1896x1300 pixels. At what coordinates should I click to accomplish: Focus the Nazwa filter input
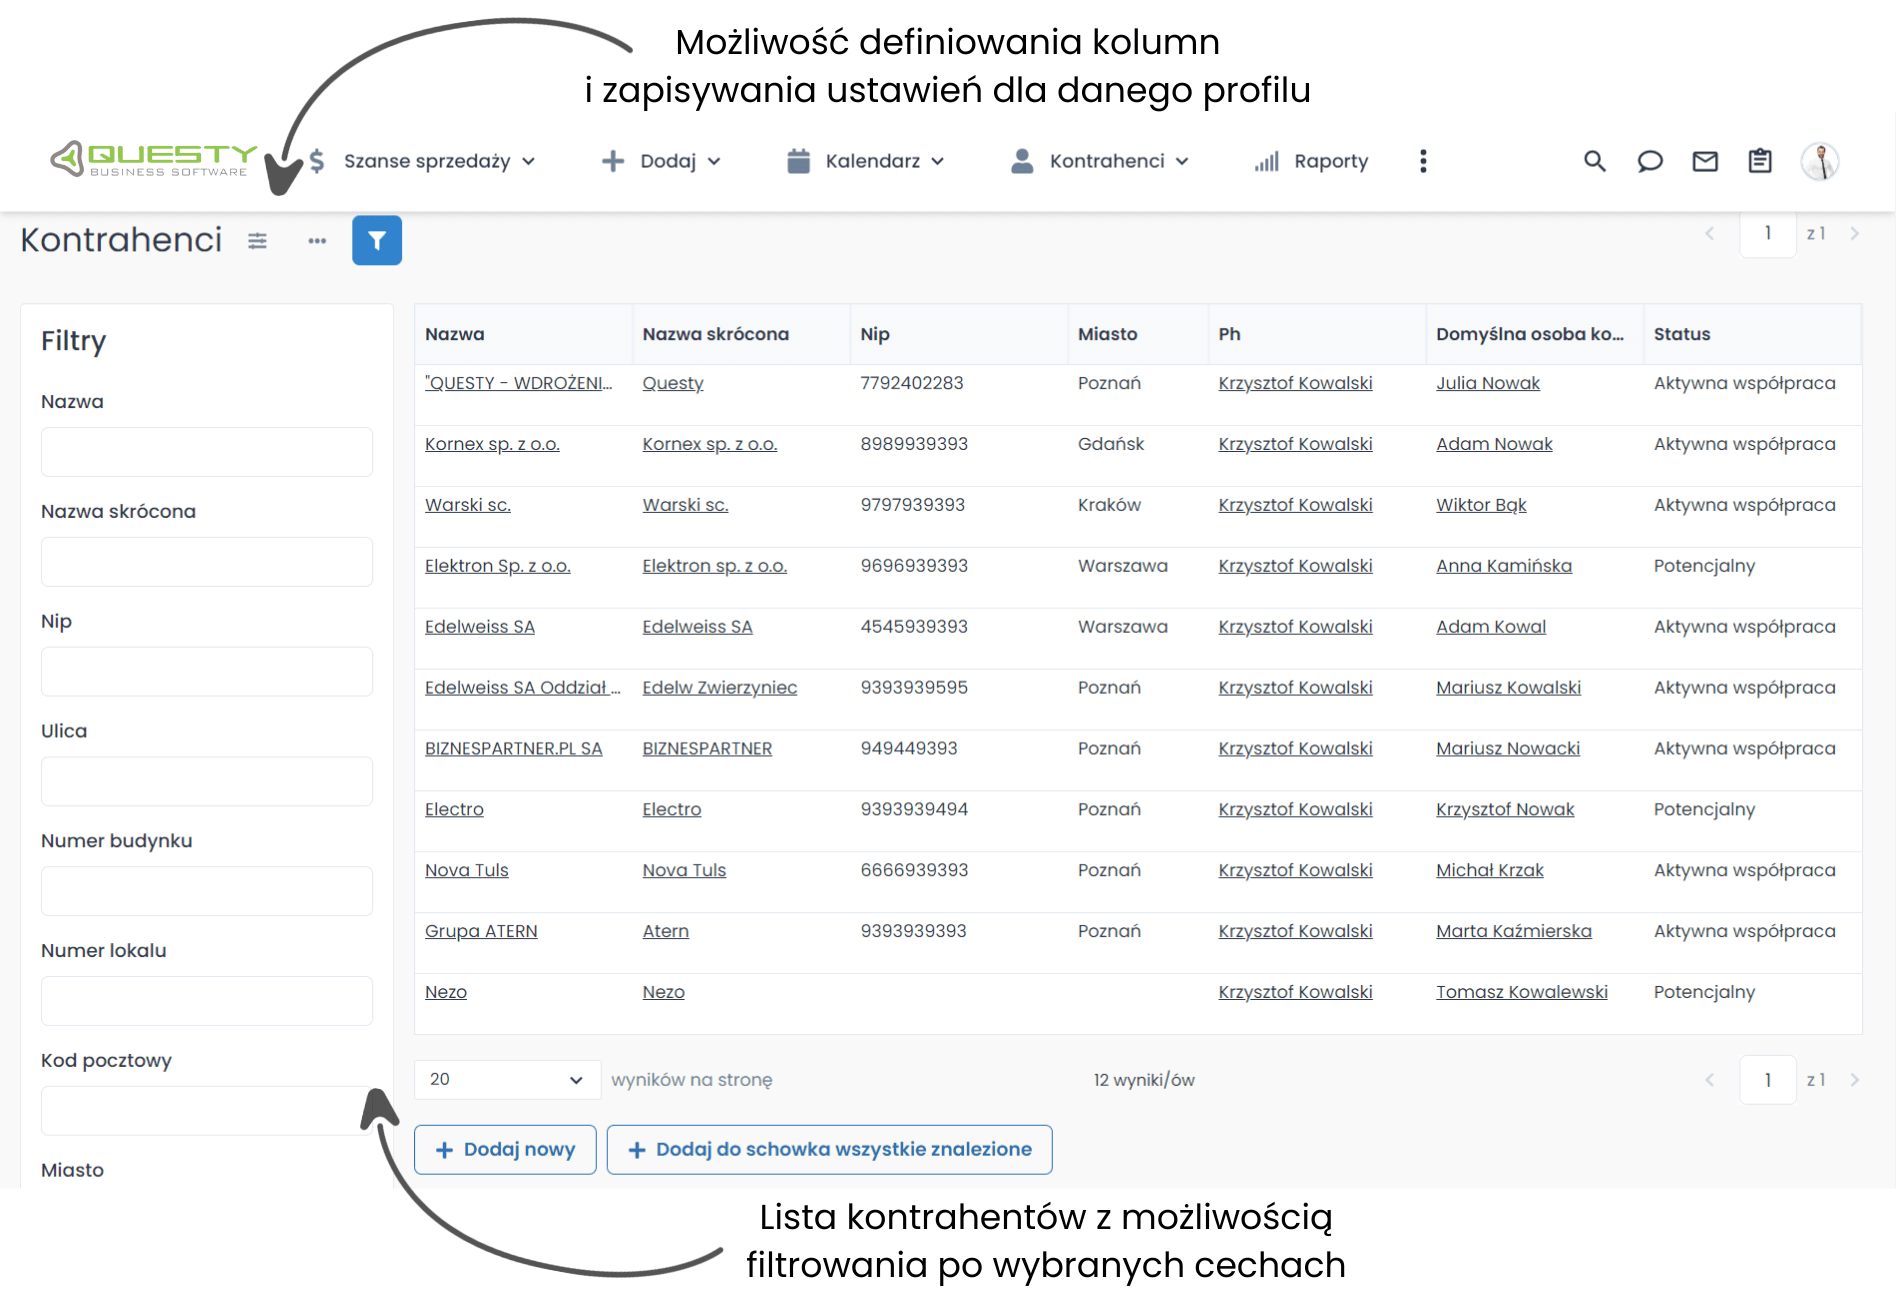[207, 452]
